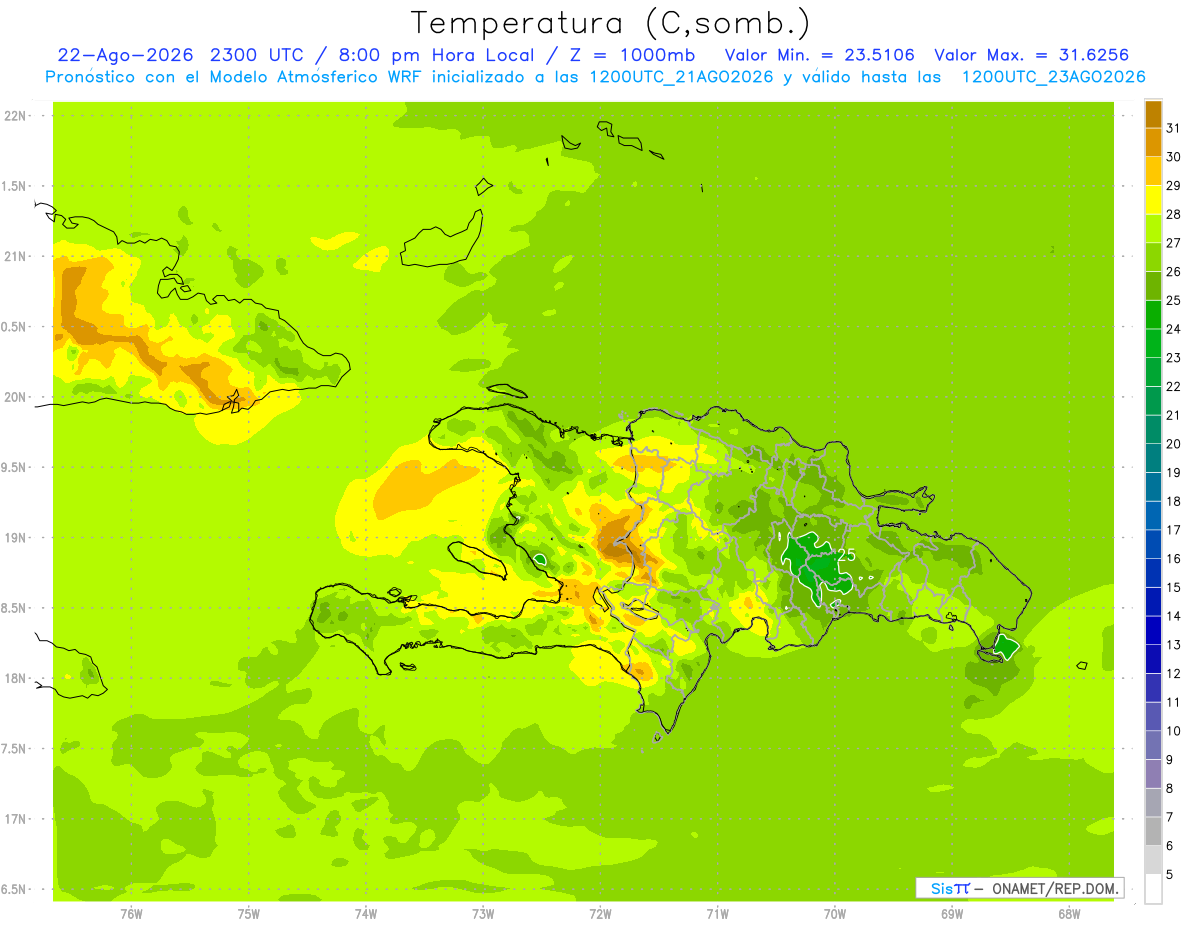Click the "68W" longitude axis label
The height and width of the screenshot is (927, 1200).
click(x=1069, y=915)
